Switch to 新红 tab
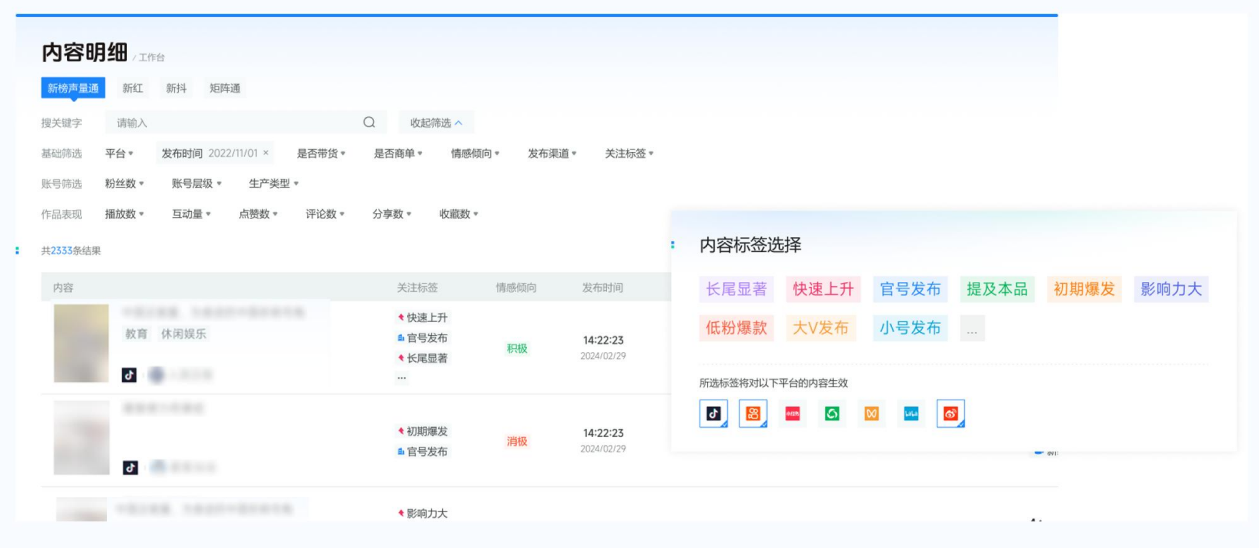This screenshot has width=1259, height=548. 133,88
